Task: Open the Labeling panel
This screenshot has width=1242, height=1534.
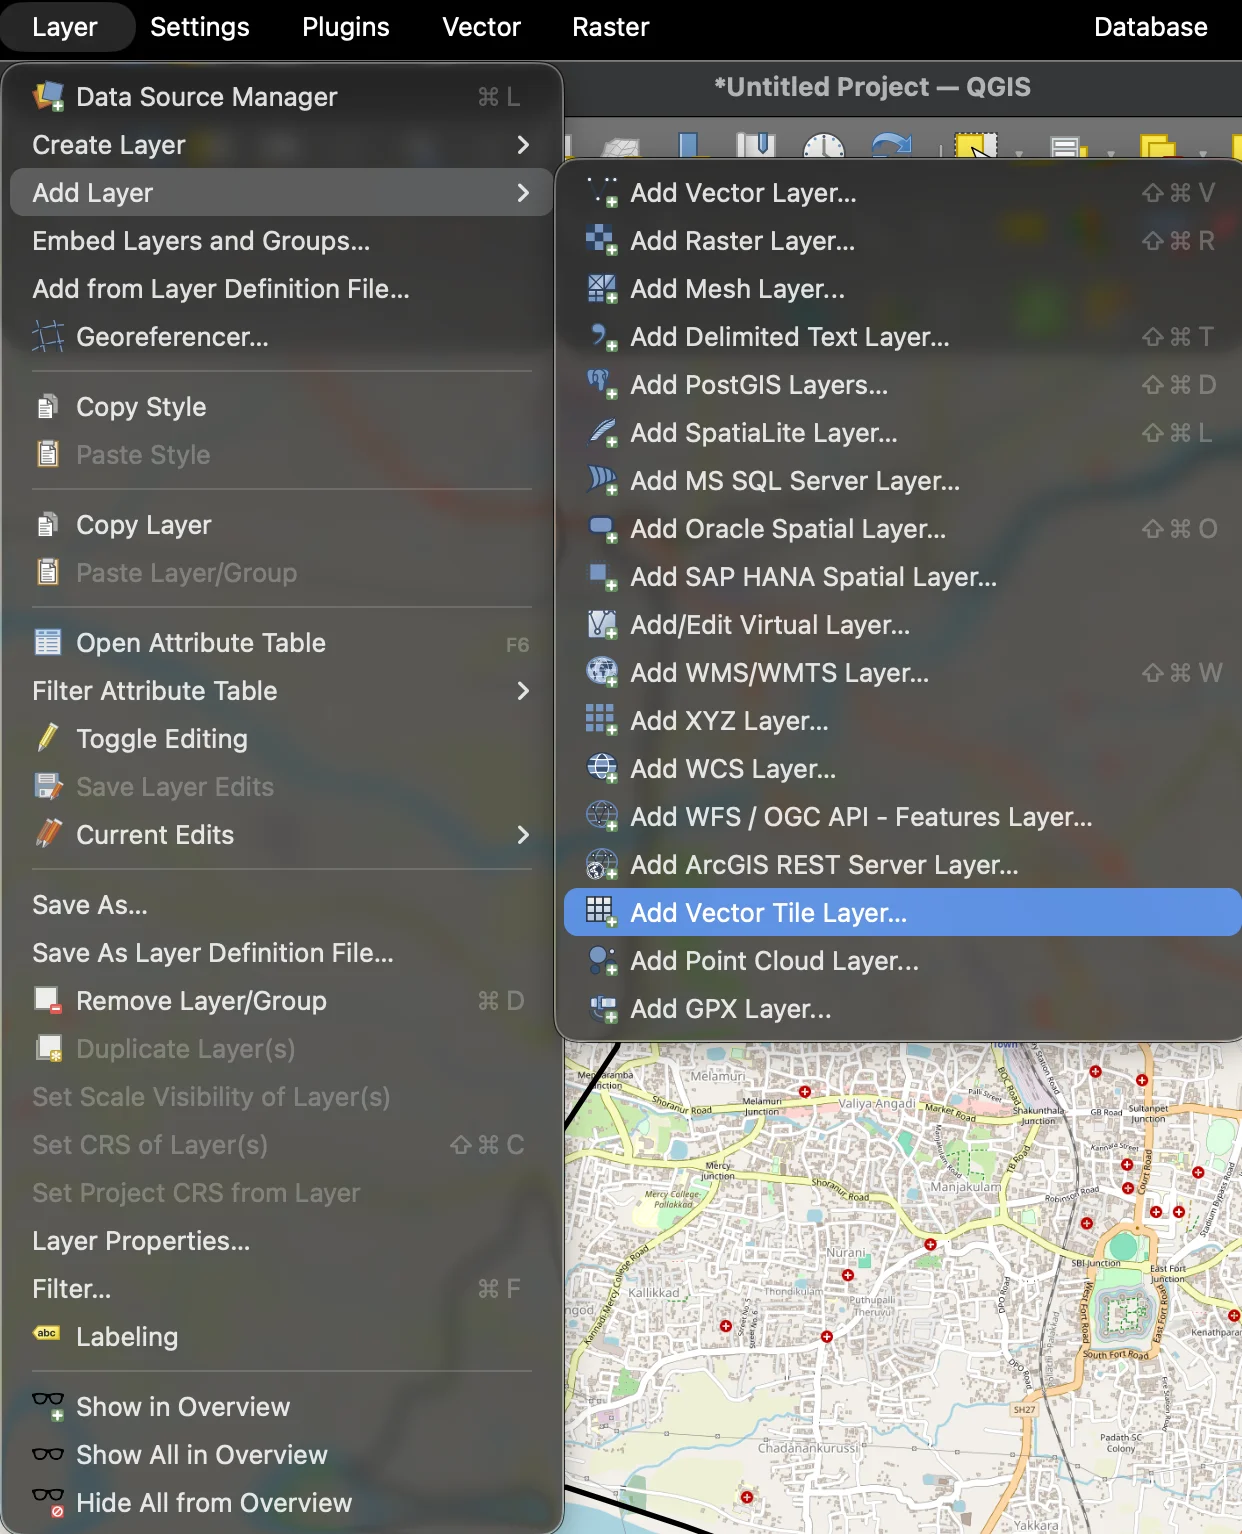Action: point(126,1336)
